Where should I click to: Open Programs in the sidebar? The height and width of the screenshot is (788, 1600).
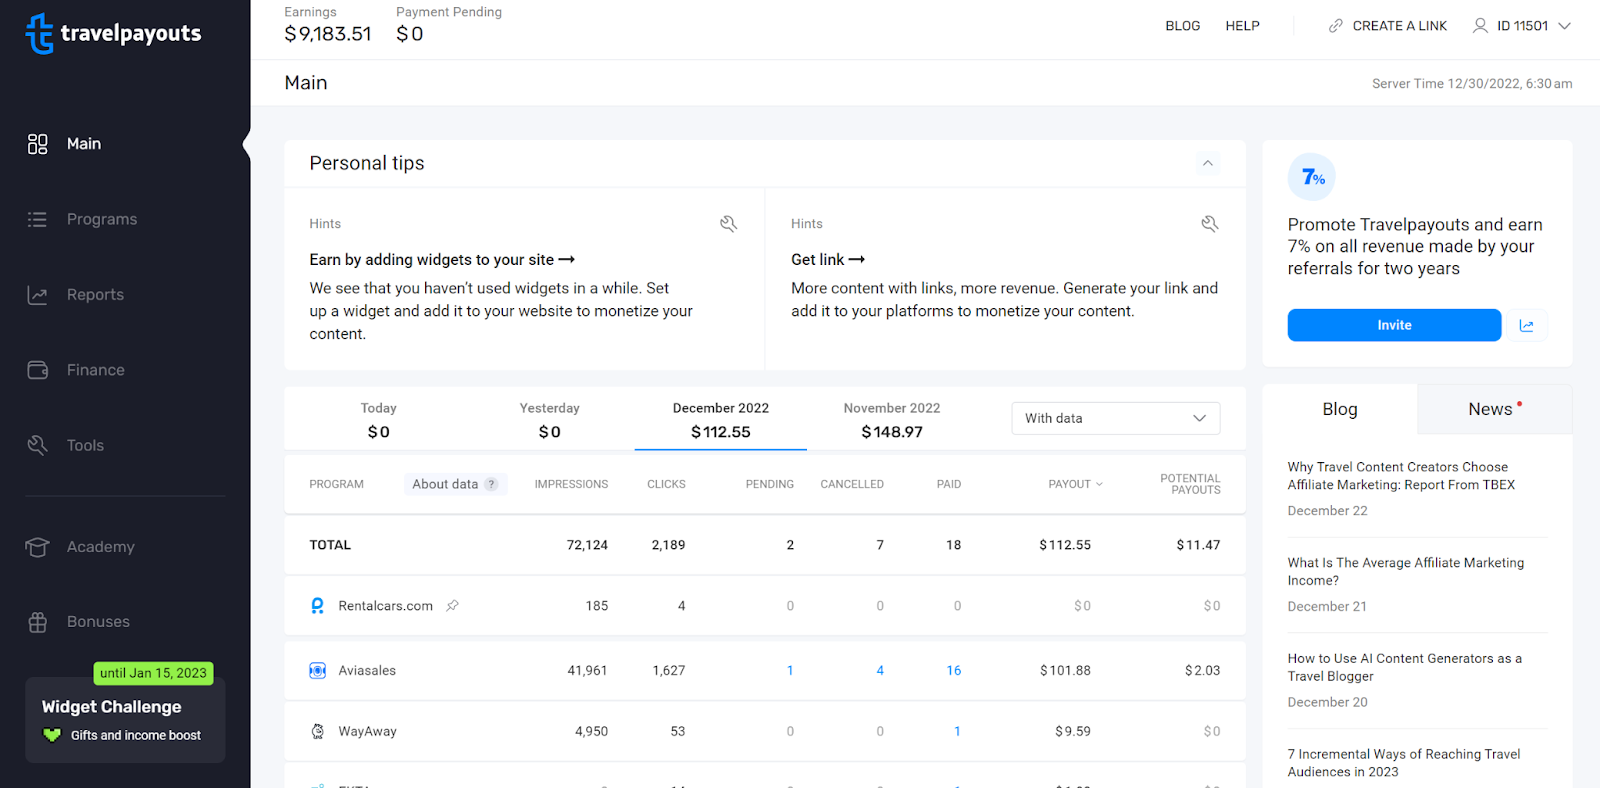point(102,219)
